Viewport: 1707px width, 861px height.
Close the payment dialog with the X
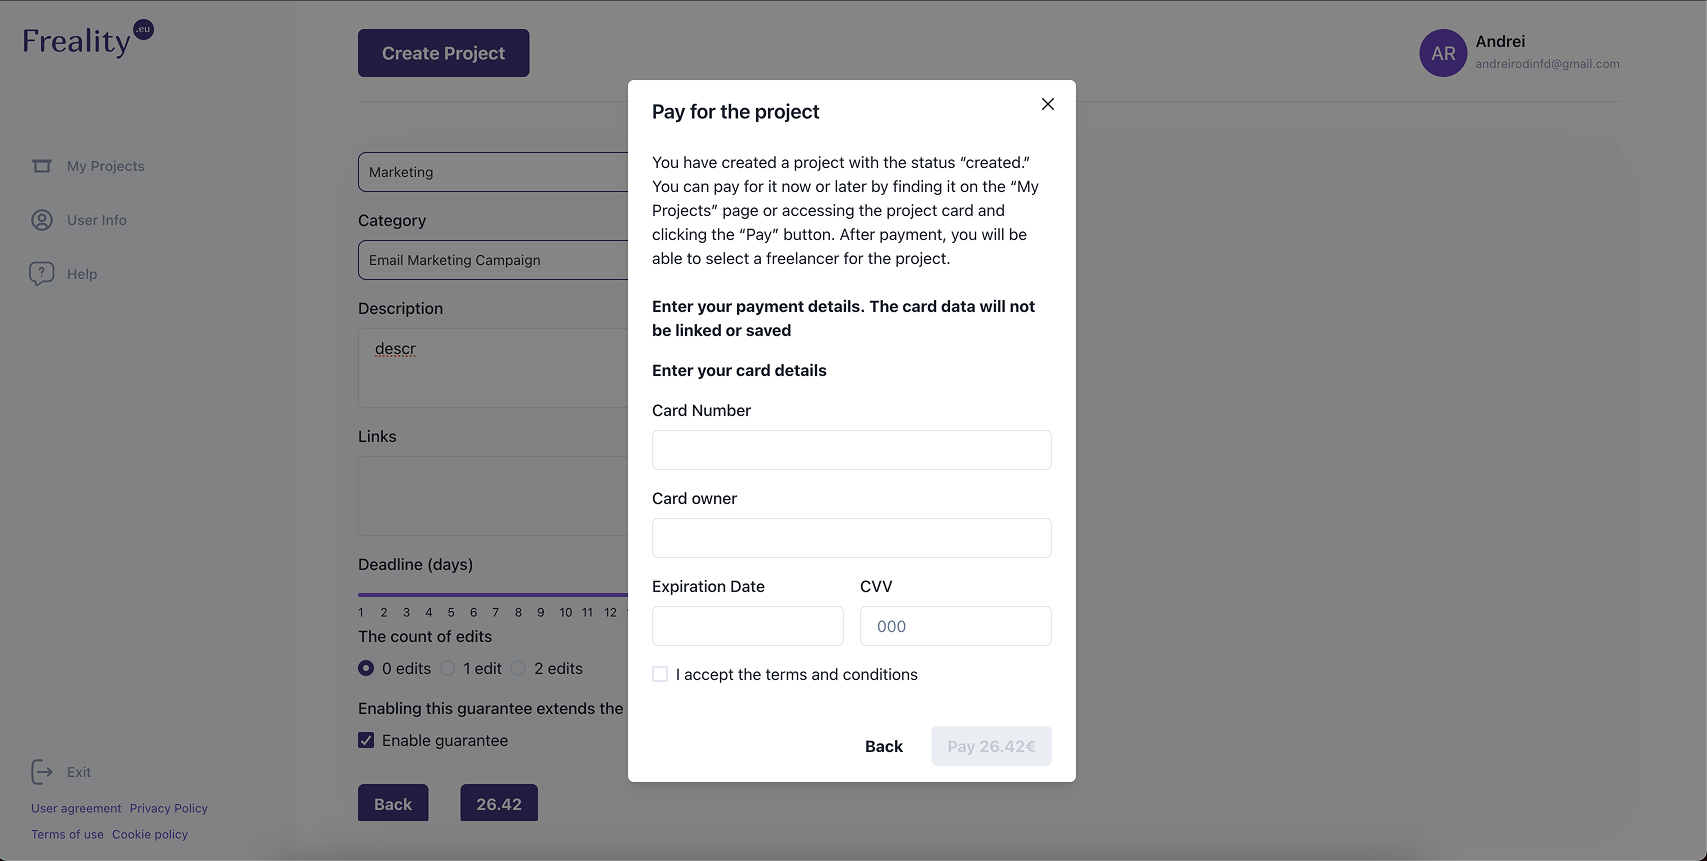click(1047, 104)
